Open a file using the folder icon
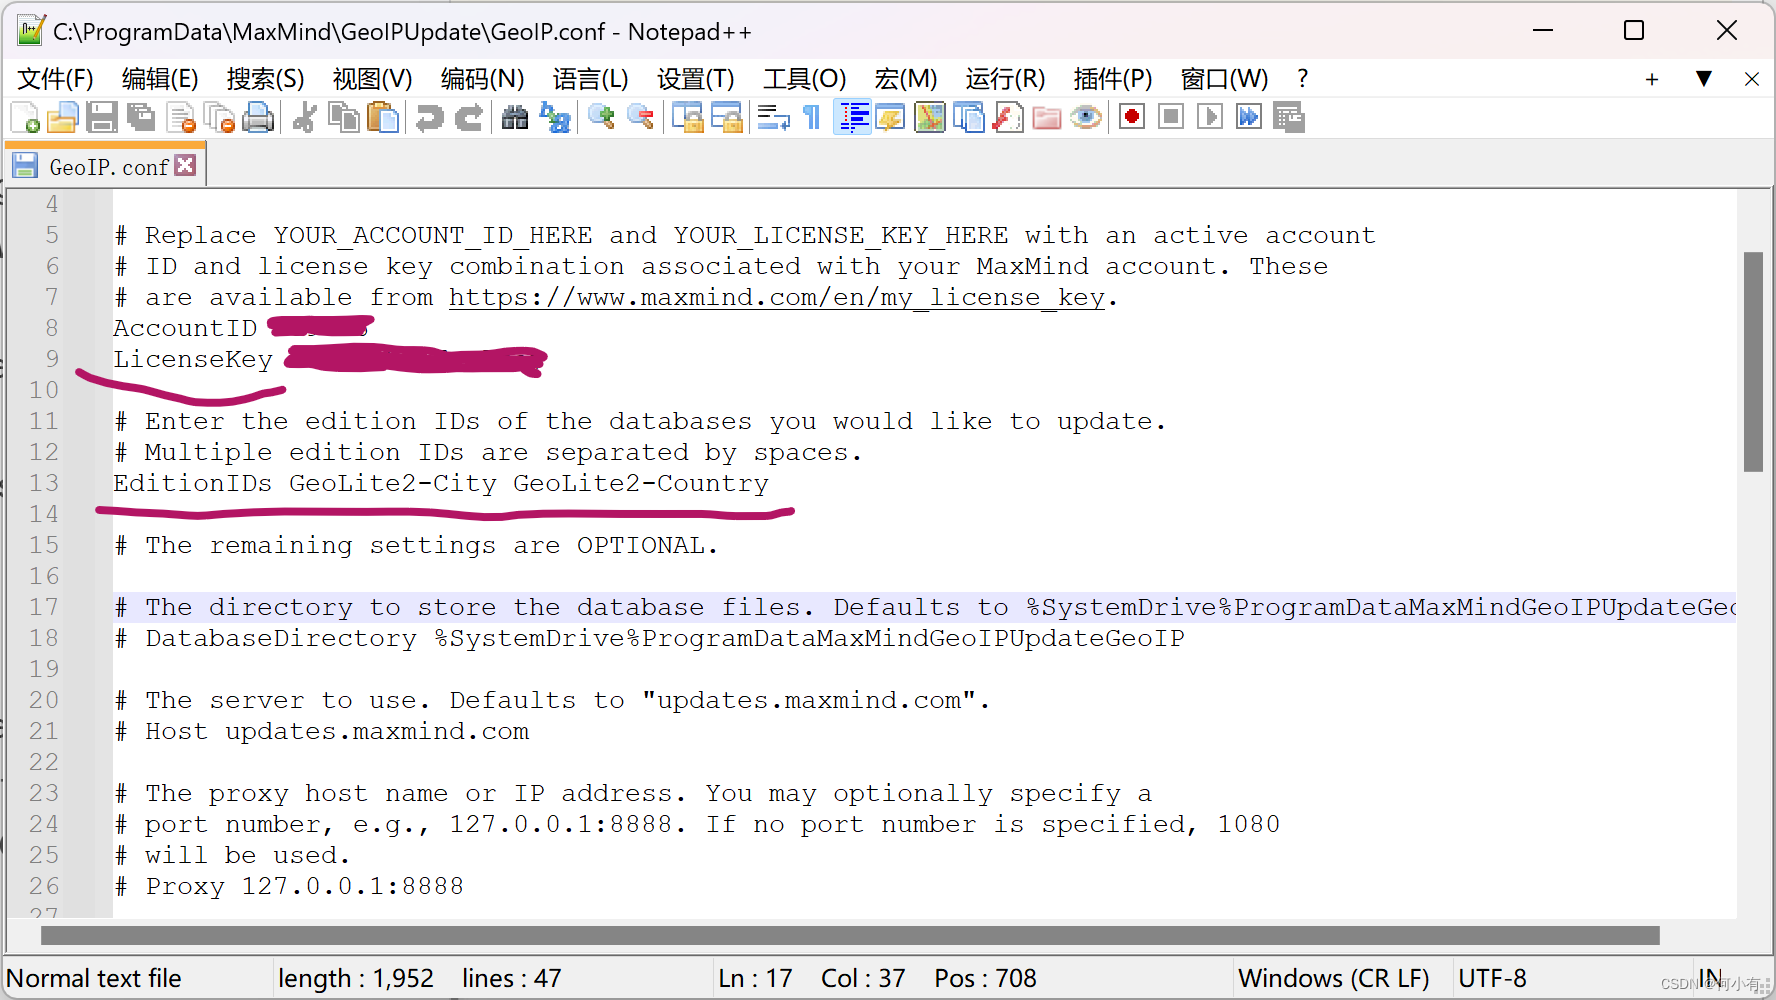The height and width of the screenshot is (1000, 1776). 63,118
